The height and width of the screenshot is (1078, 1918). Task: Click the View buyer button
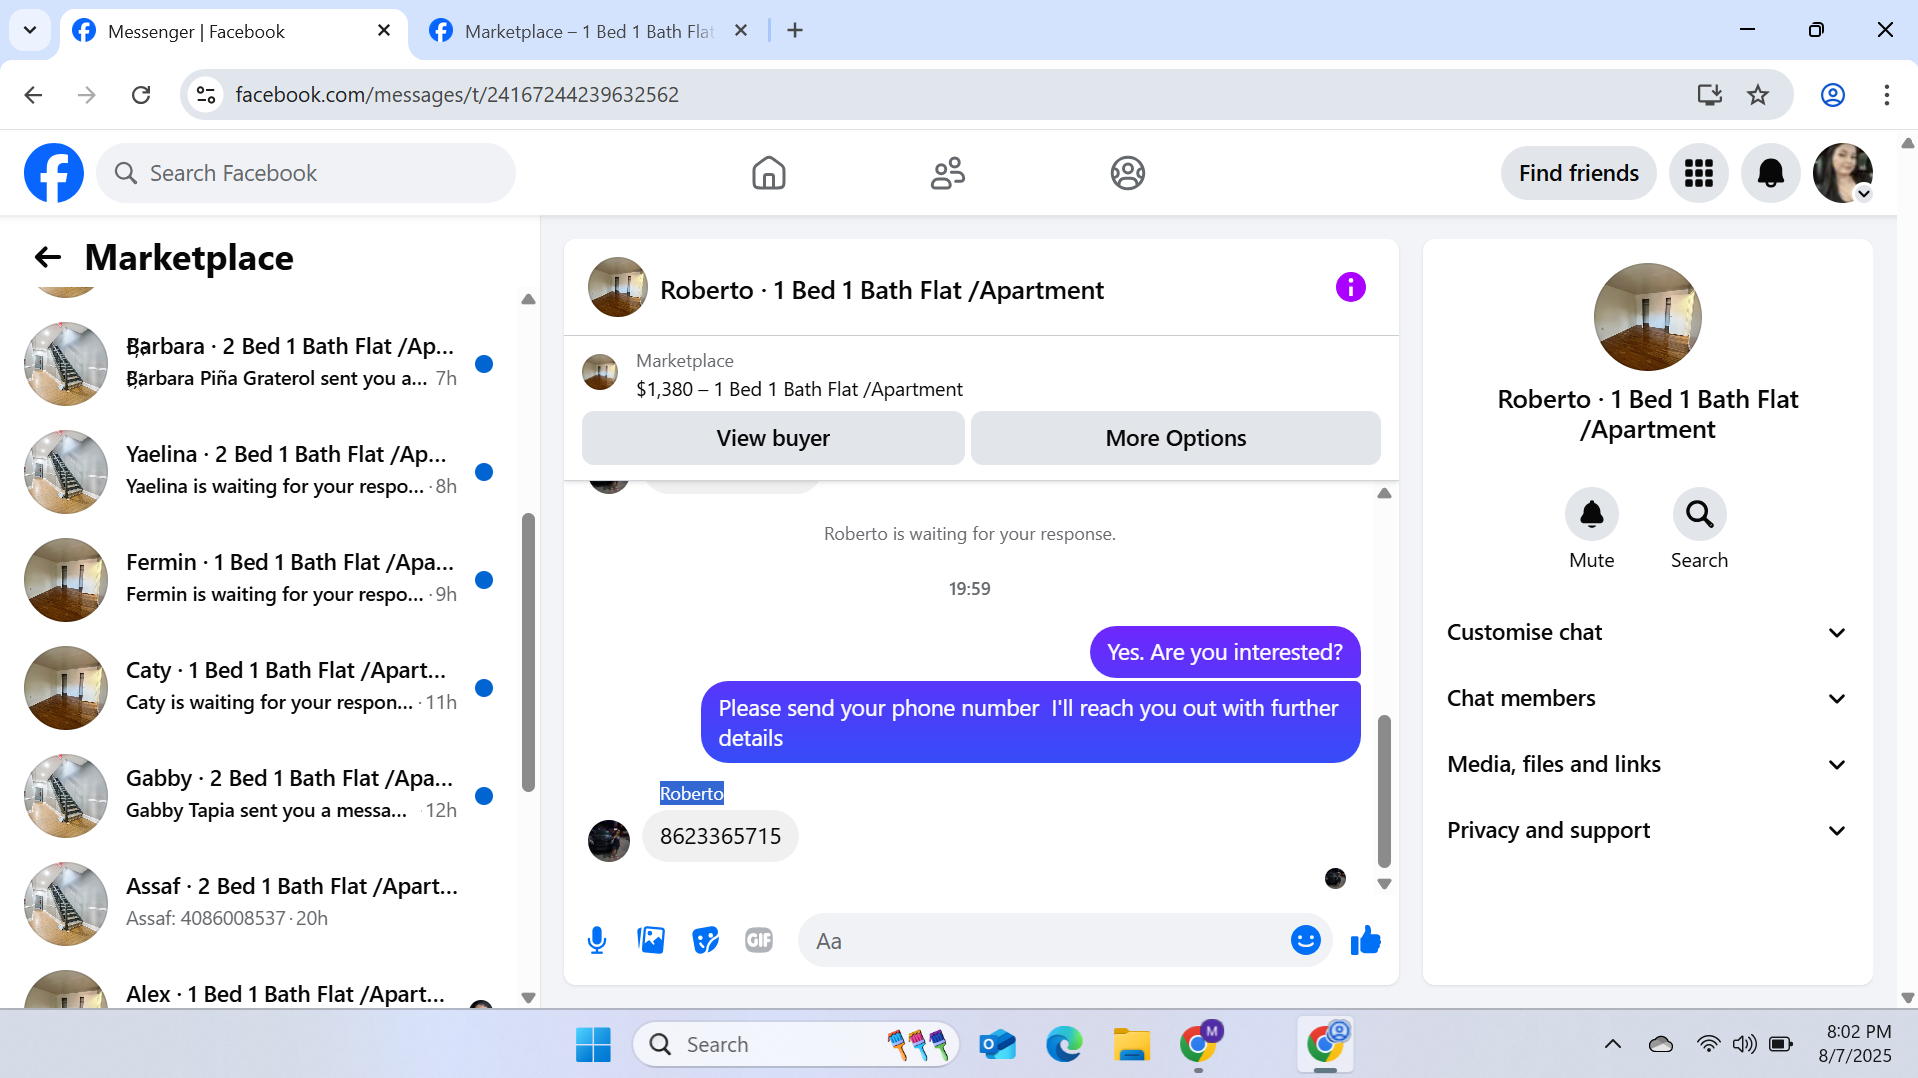pyautogui.click(x=773, y=438)
